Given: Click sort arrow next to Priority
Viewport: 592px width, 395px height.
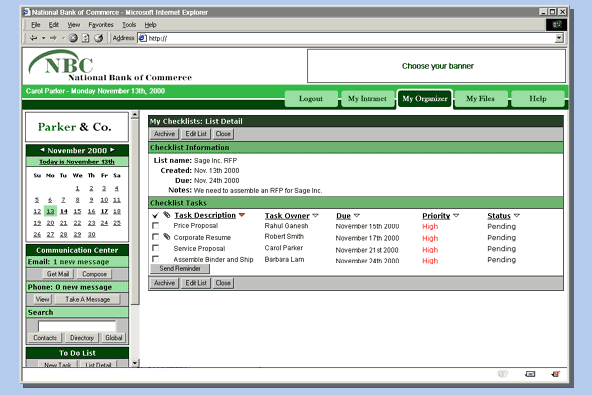Looking at the screenshot, I should click(x=456, y=215).
